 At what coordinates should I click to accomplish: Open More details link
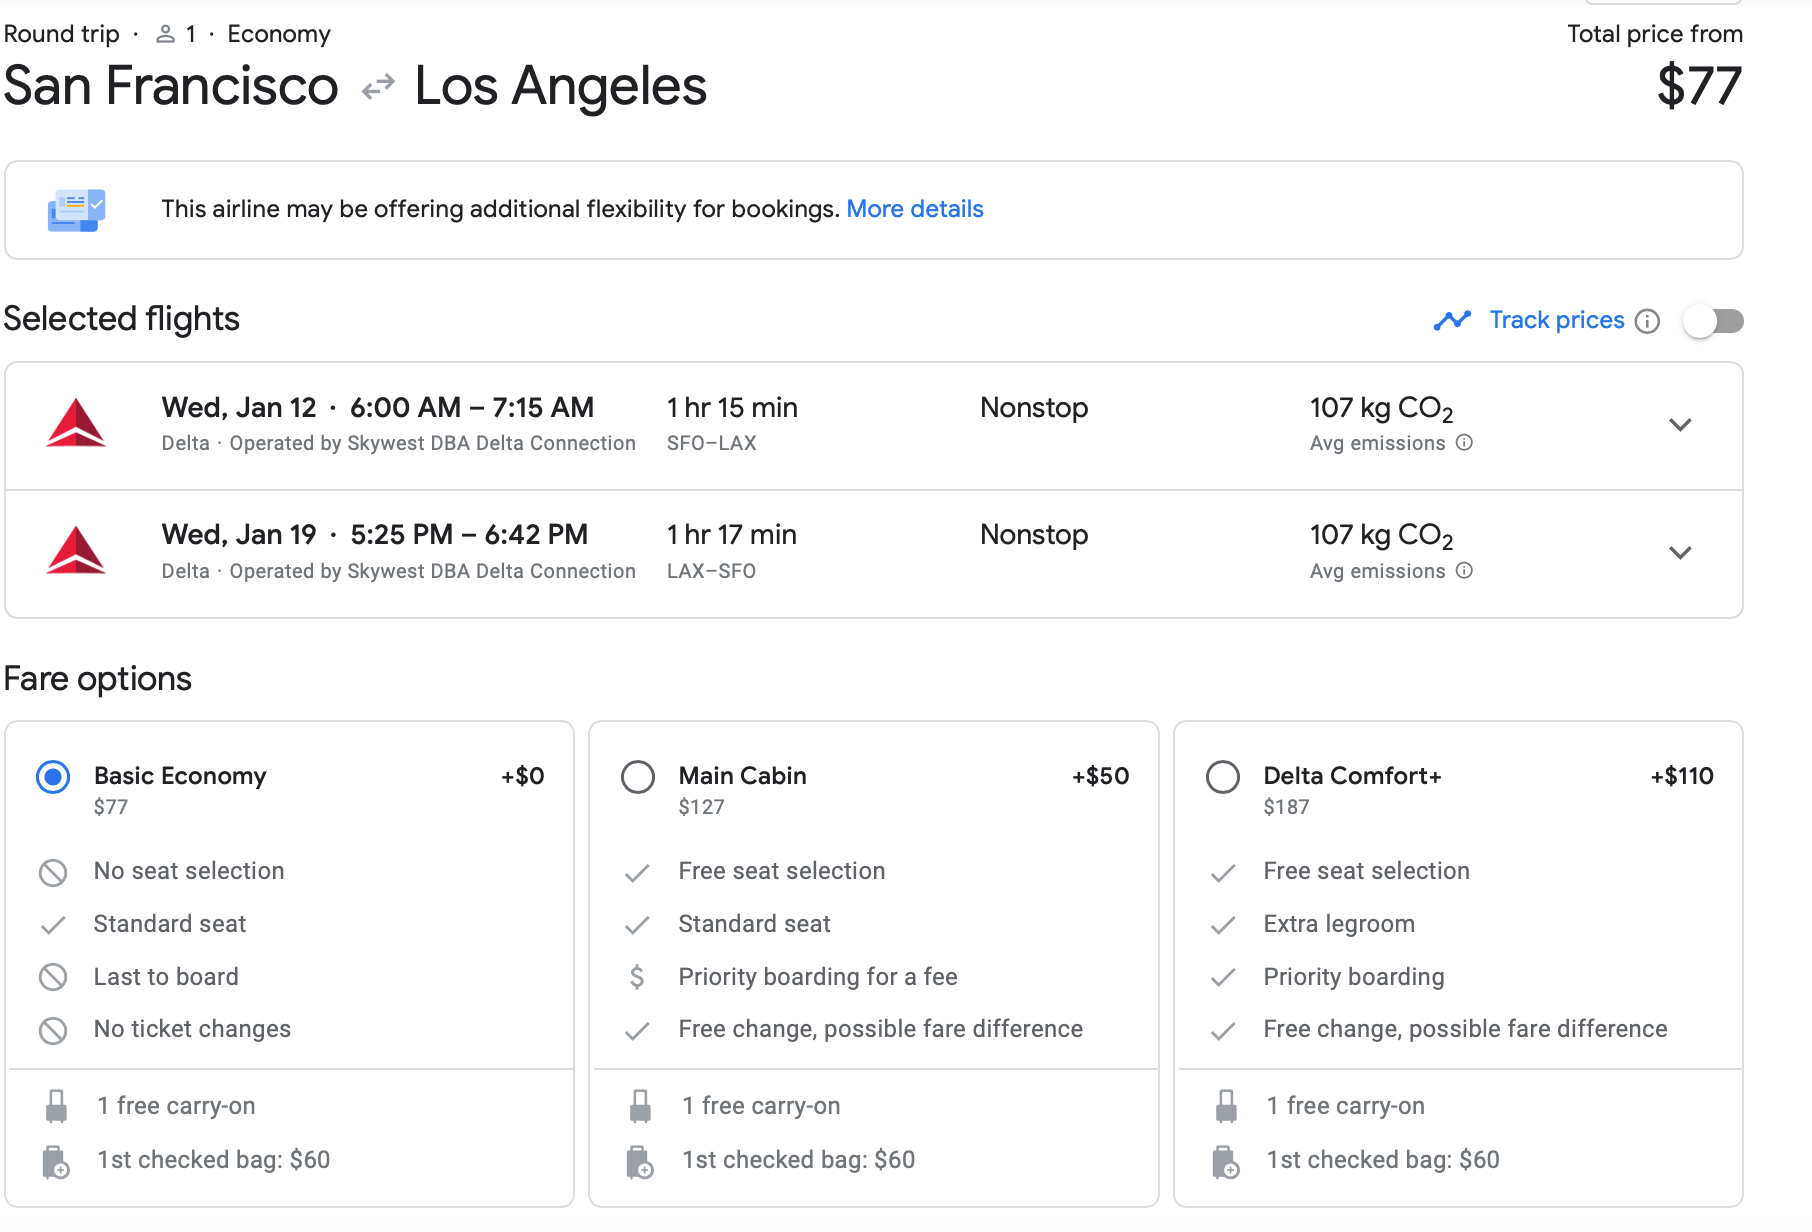pyautogui.click(x=915, y=209)
